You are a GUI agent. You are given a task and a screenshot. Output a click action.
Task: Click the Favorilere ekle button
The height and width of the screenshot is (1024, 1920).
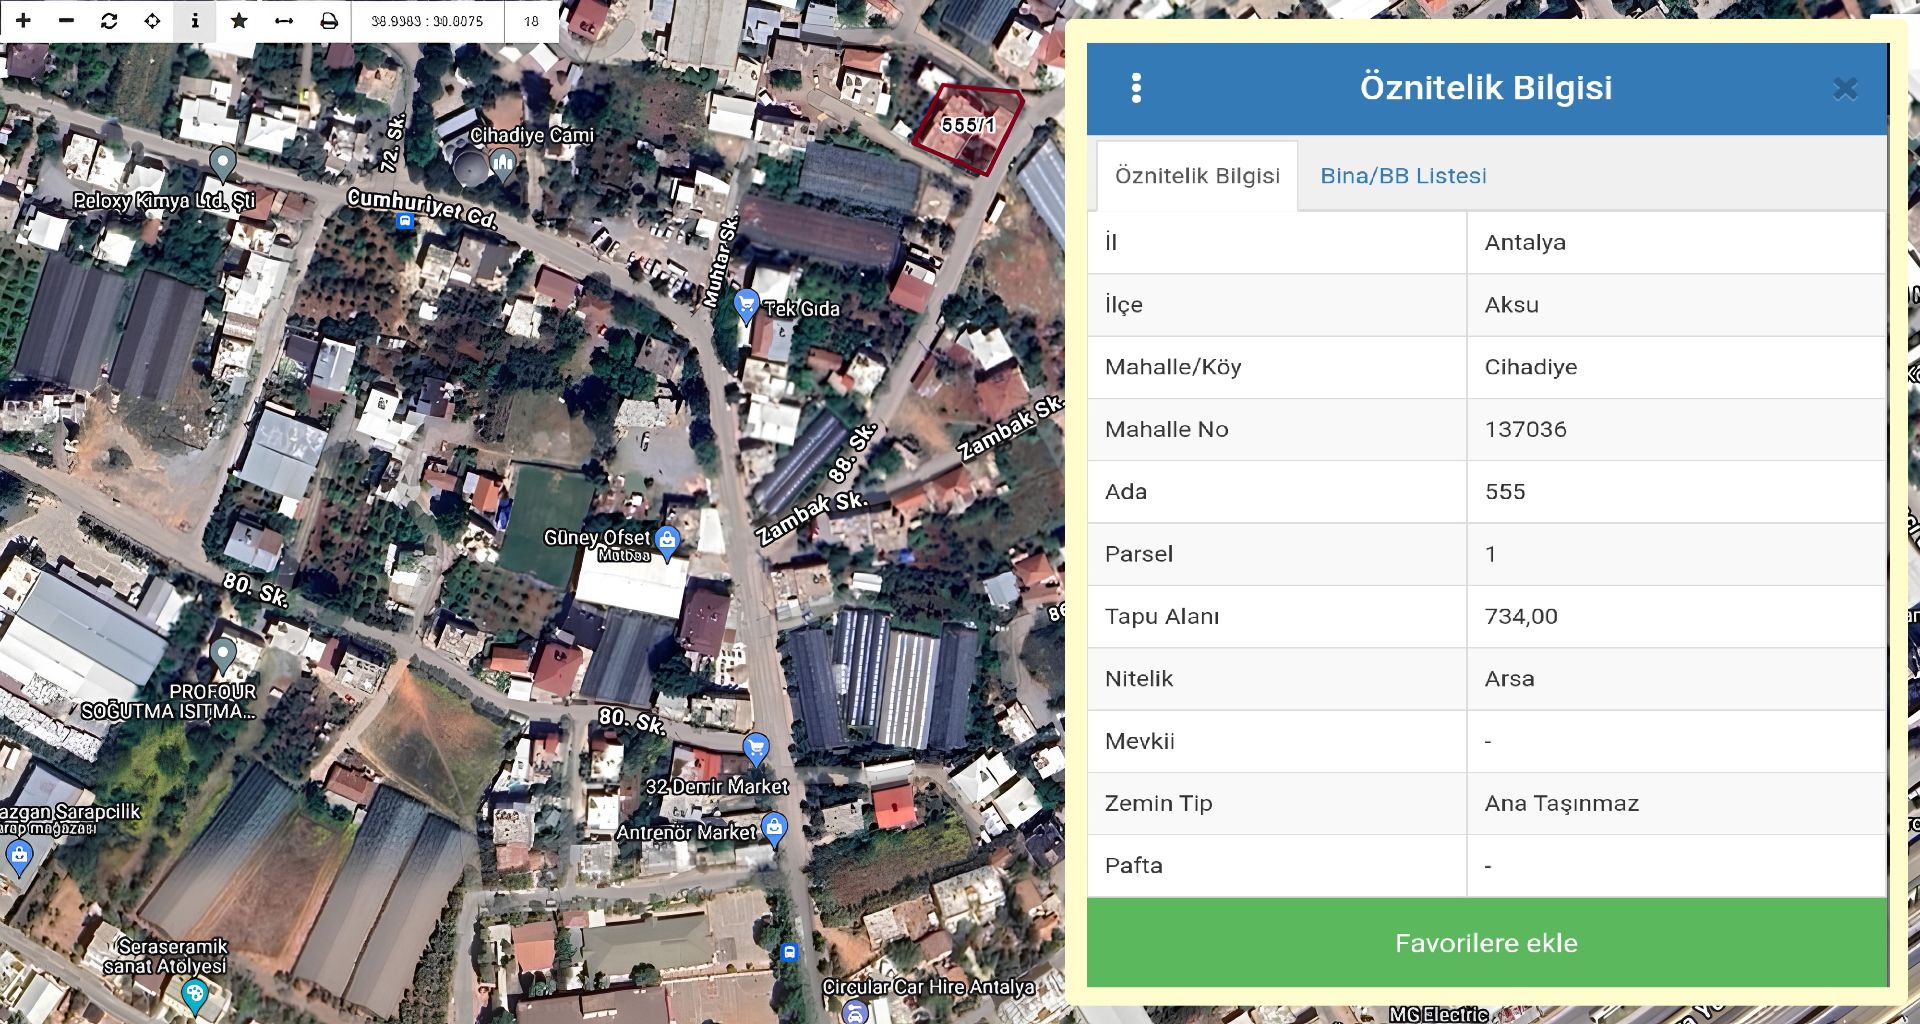pos(1486,943)
